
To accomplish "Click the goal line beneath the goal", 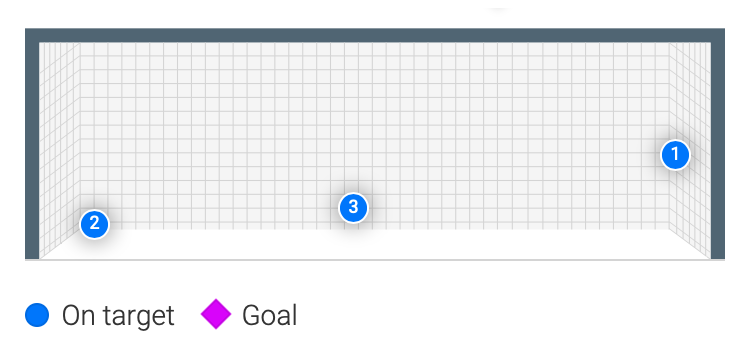I will tap(375, 260).
